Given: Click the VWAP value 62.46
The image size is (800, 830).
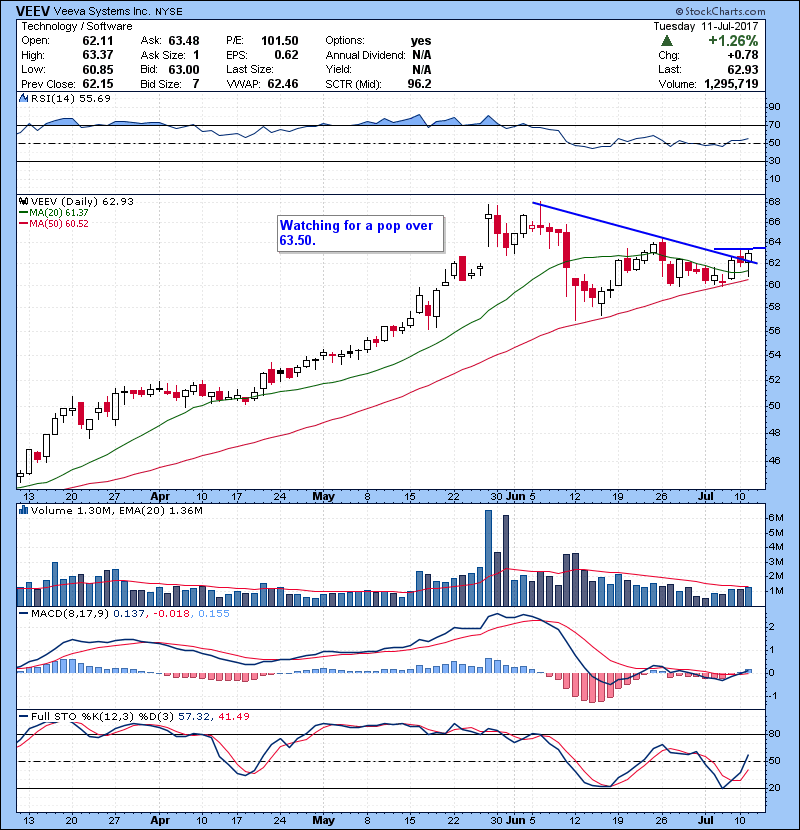Looking at the screenshot, I should [283, 84].
